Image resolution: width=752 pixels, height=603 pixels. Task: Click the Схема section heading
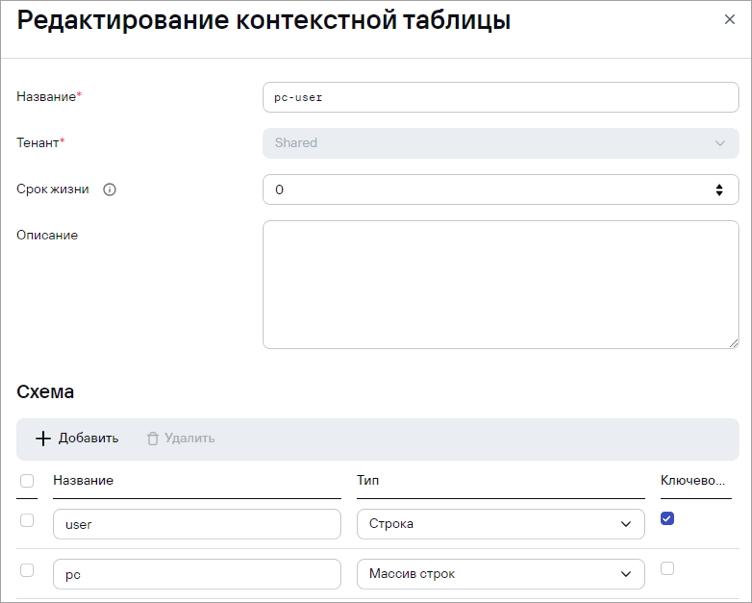(45, 392)
